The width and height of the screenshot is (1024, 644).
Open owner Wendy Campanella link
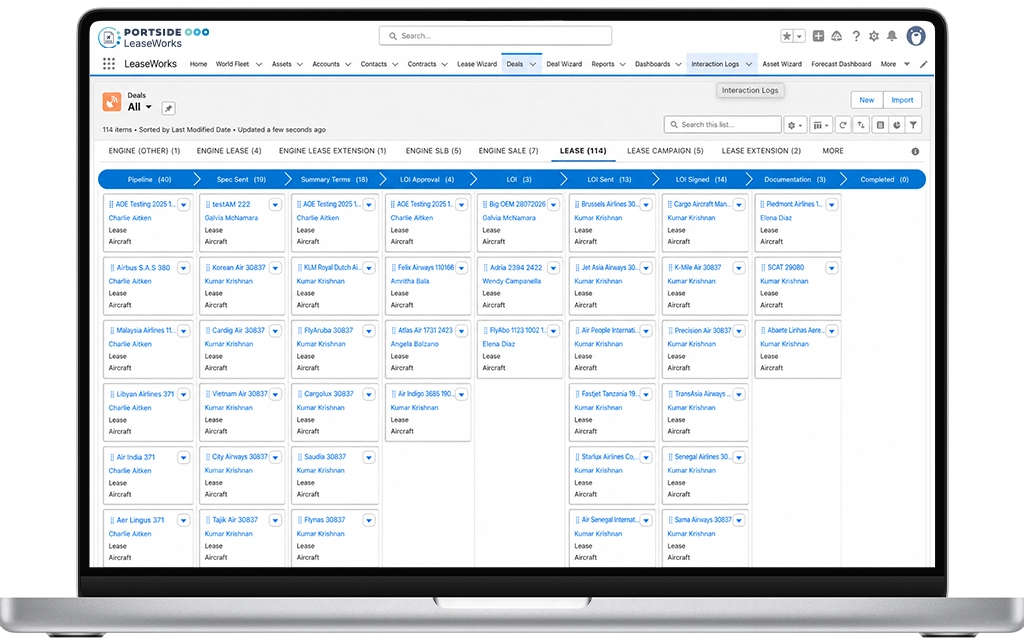pyautogui.click(x=511, y=282)
